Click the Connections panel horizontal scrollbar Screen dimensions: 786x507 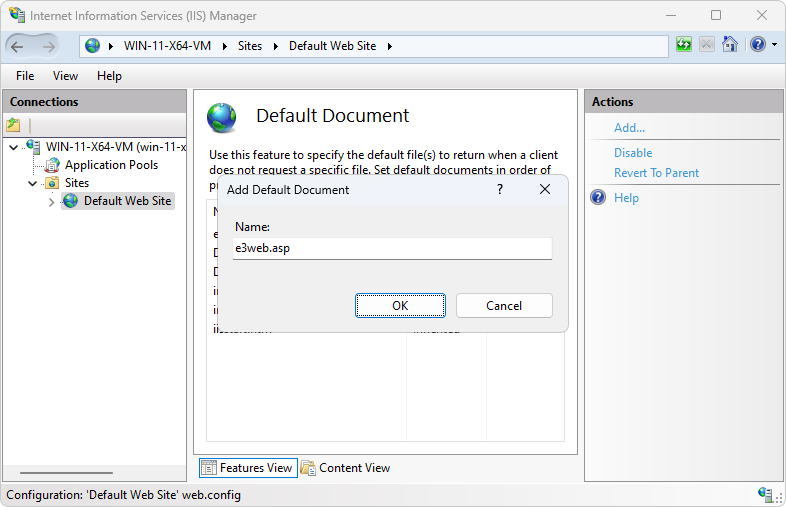[67, 473]
